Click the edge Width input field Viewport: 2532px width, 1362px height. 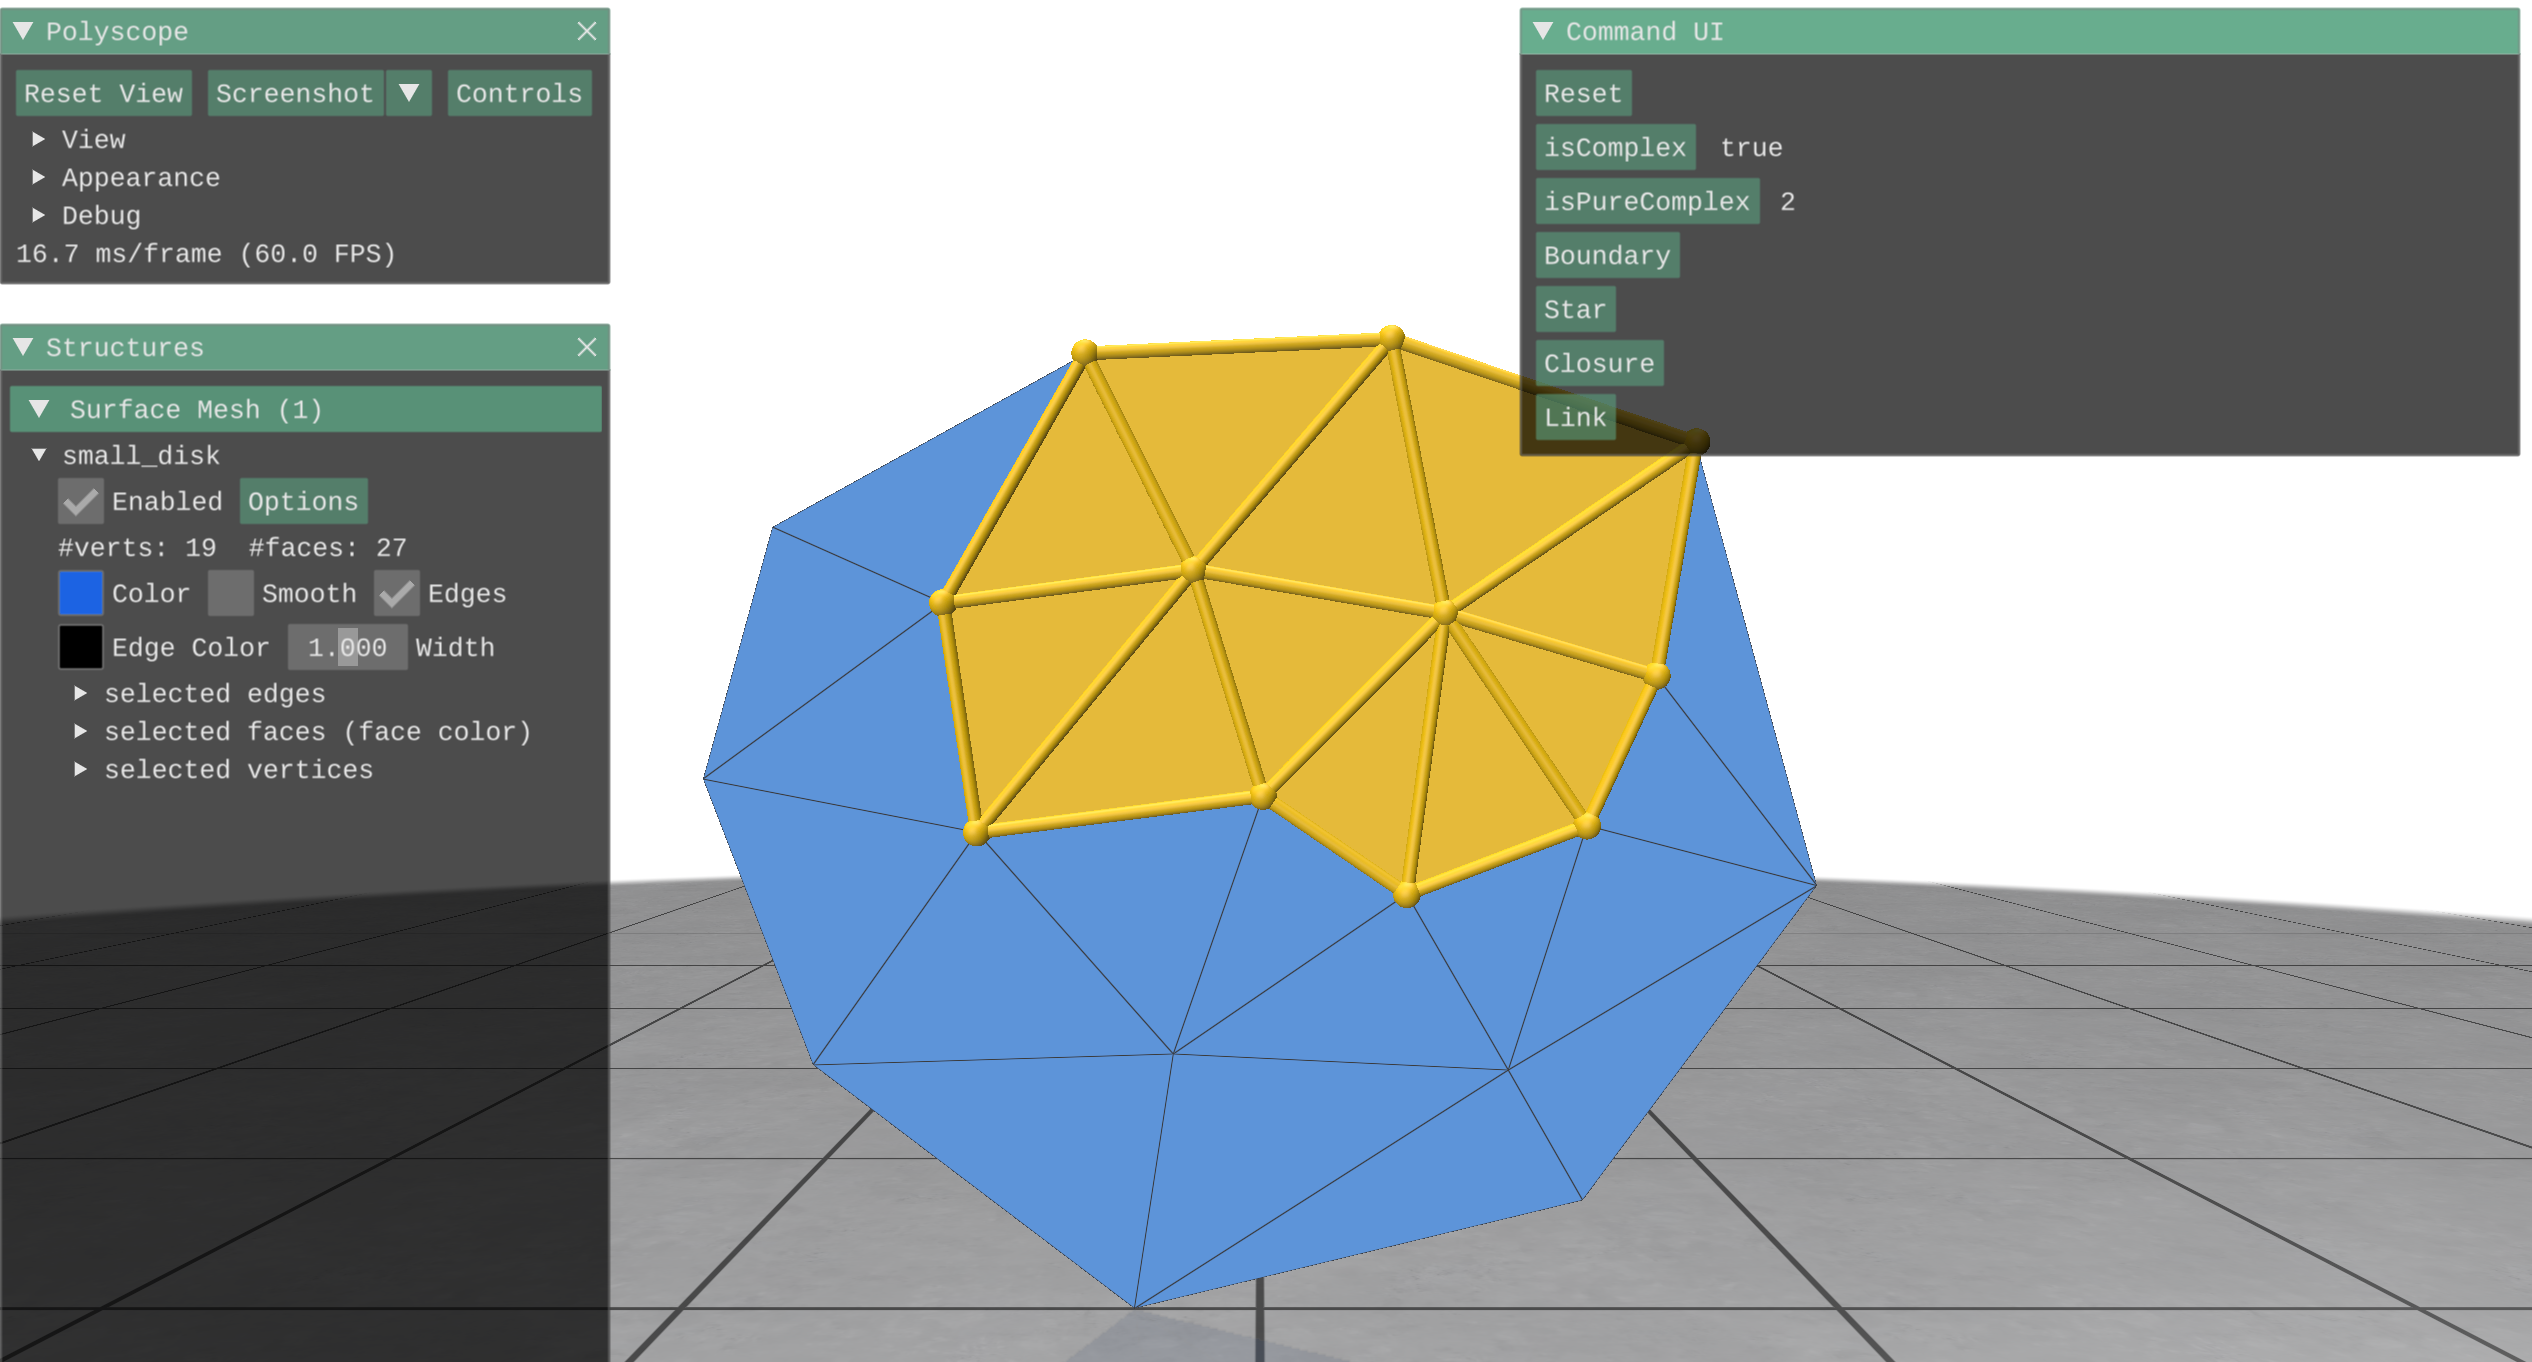pos(346,647)
